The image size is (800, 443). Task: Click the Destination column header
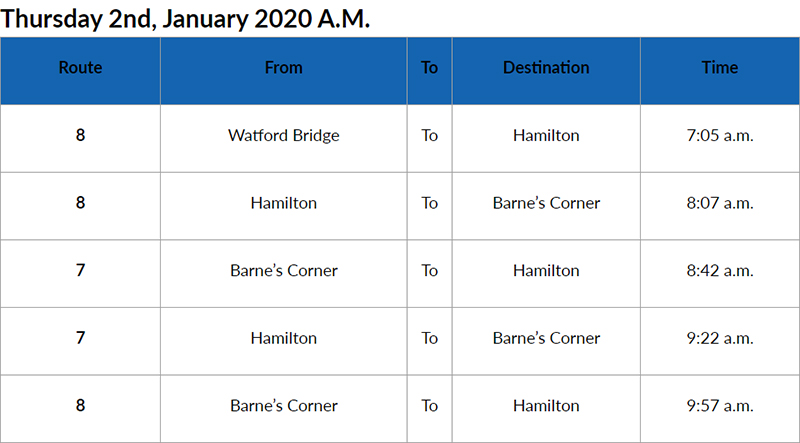pos(546,68)
